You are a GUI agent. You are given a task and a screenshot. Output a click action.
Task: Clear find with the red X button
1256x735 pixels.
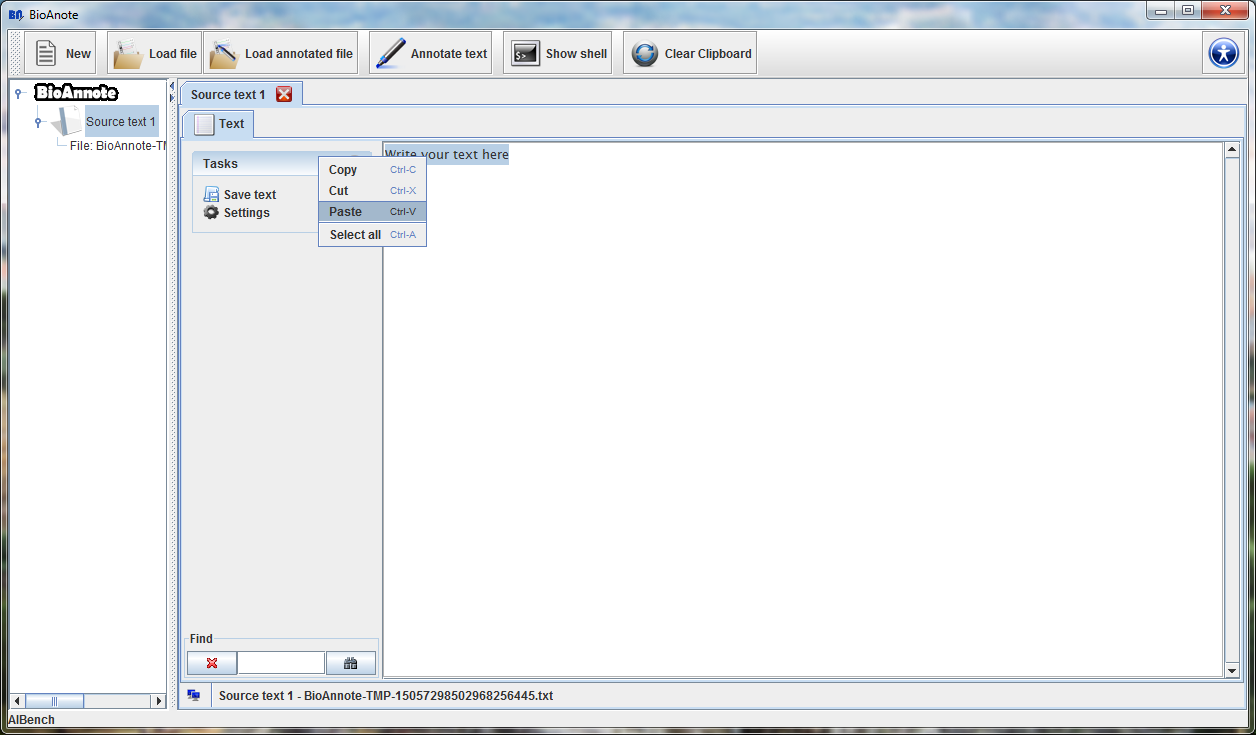pyautogui.click(x=212, y=663)
